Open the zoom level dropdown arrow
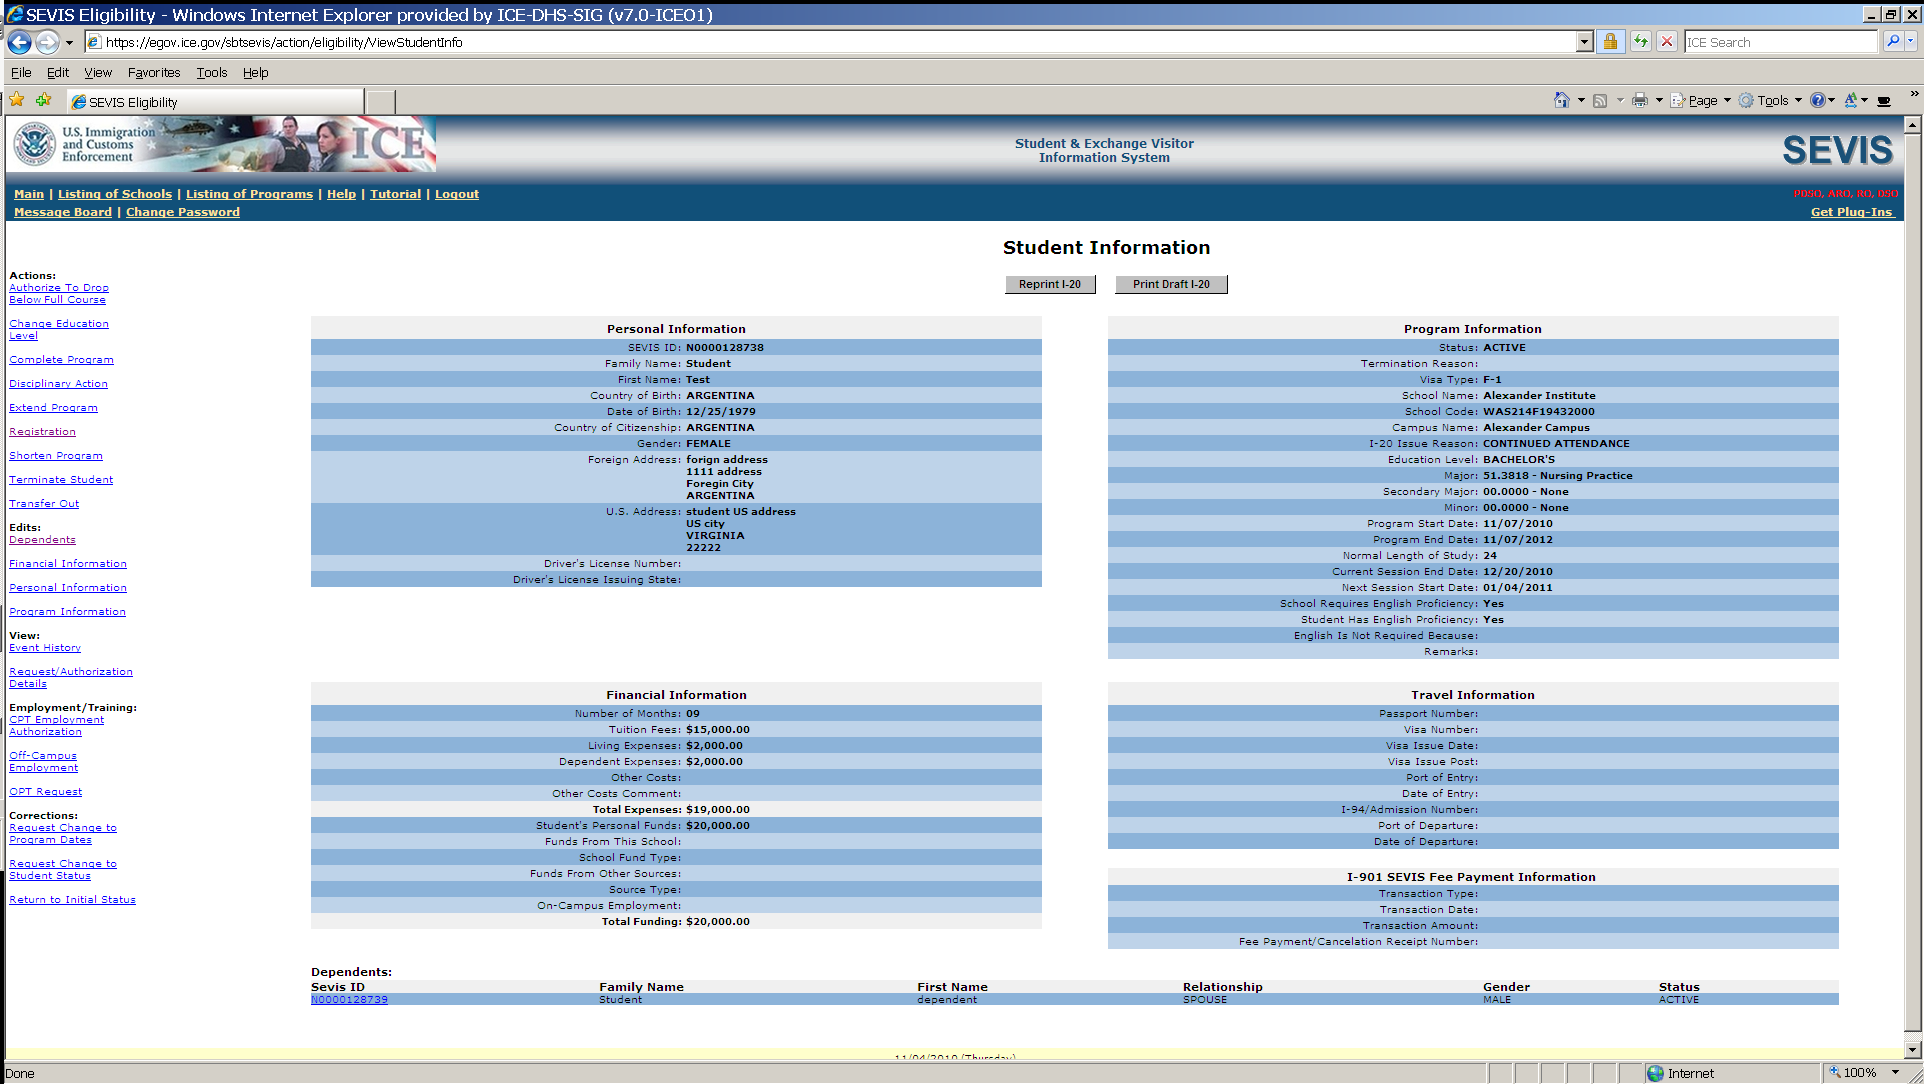The width and height of the screenshot is (1924, 1084). [x=1895, y=1073]
